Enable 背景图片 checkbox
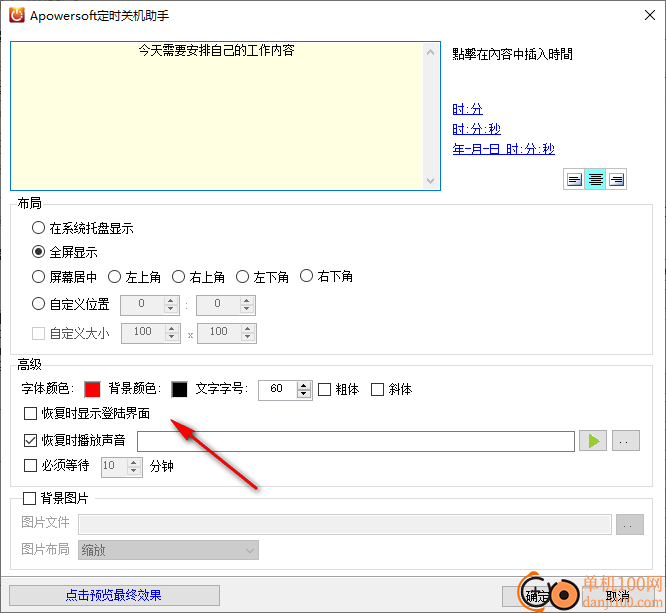This screenshot has height=613, width=666. 29,498
